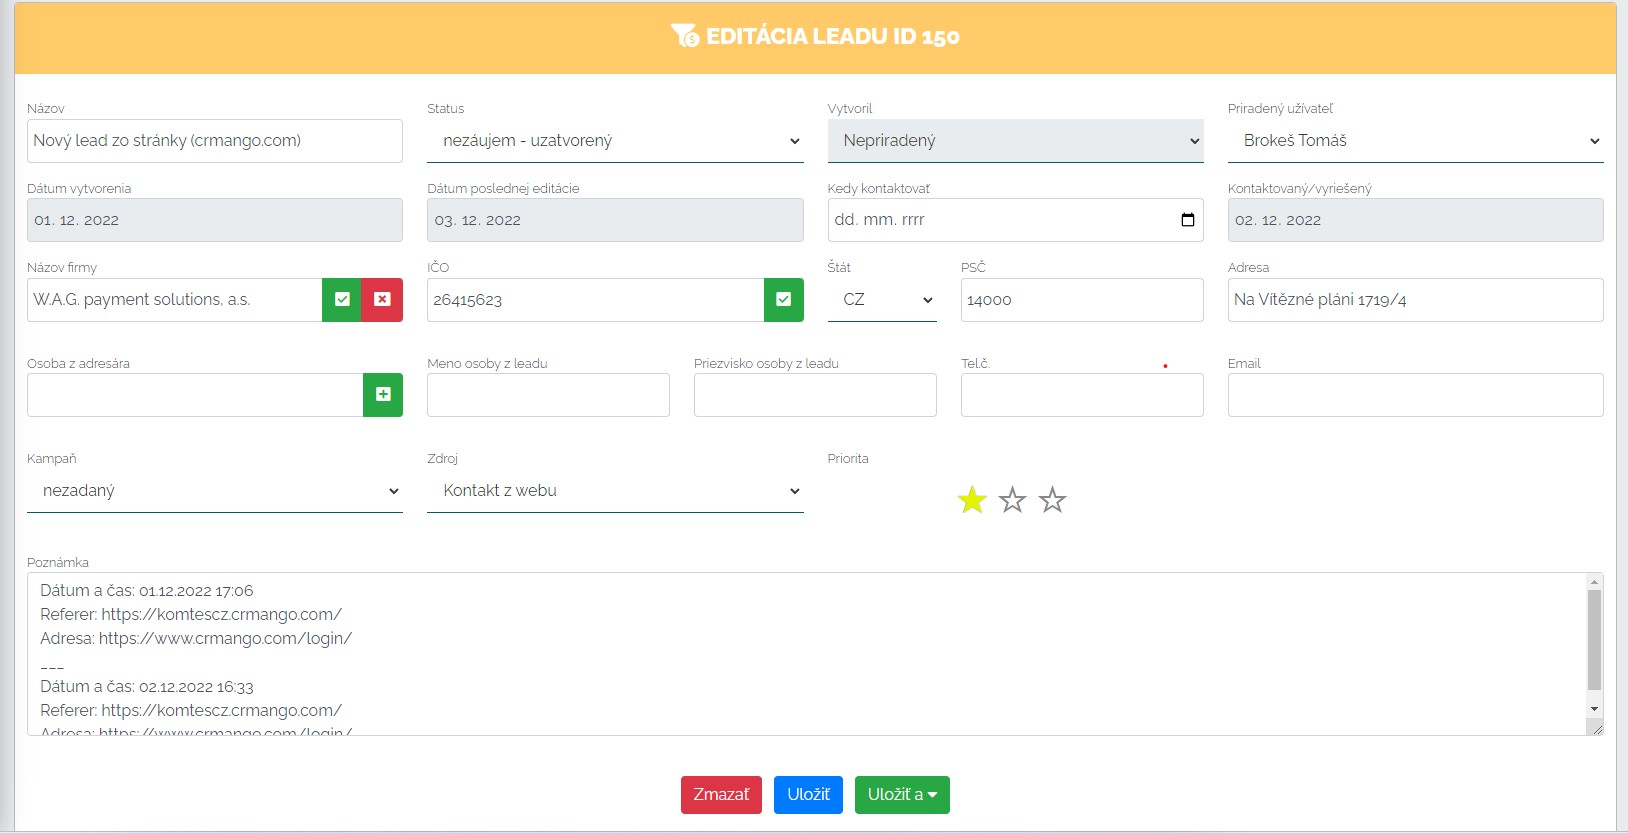This screenshot has width=1628, height=833.
Task: Focus the Názov input field
Action: pos(215,141)
